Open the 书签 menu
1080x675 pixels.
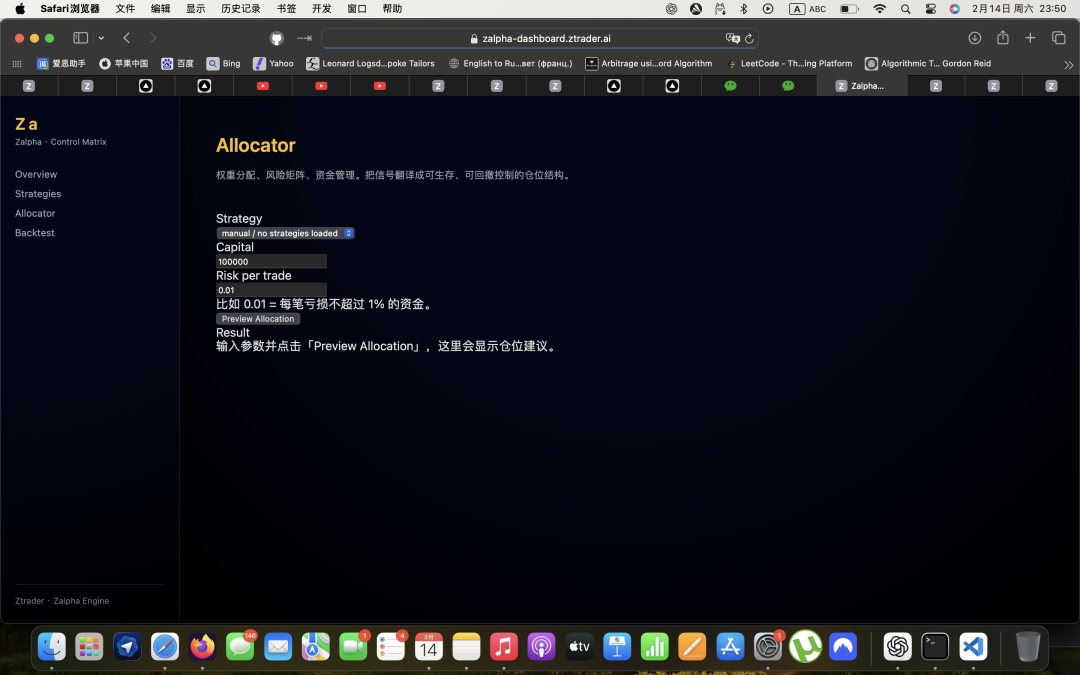[287, 9]
